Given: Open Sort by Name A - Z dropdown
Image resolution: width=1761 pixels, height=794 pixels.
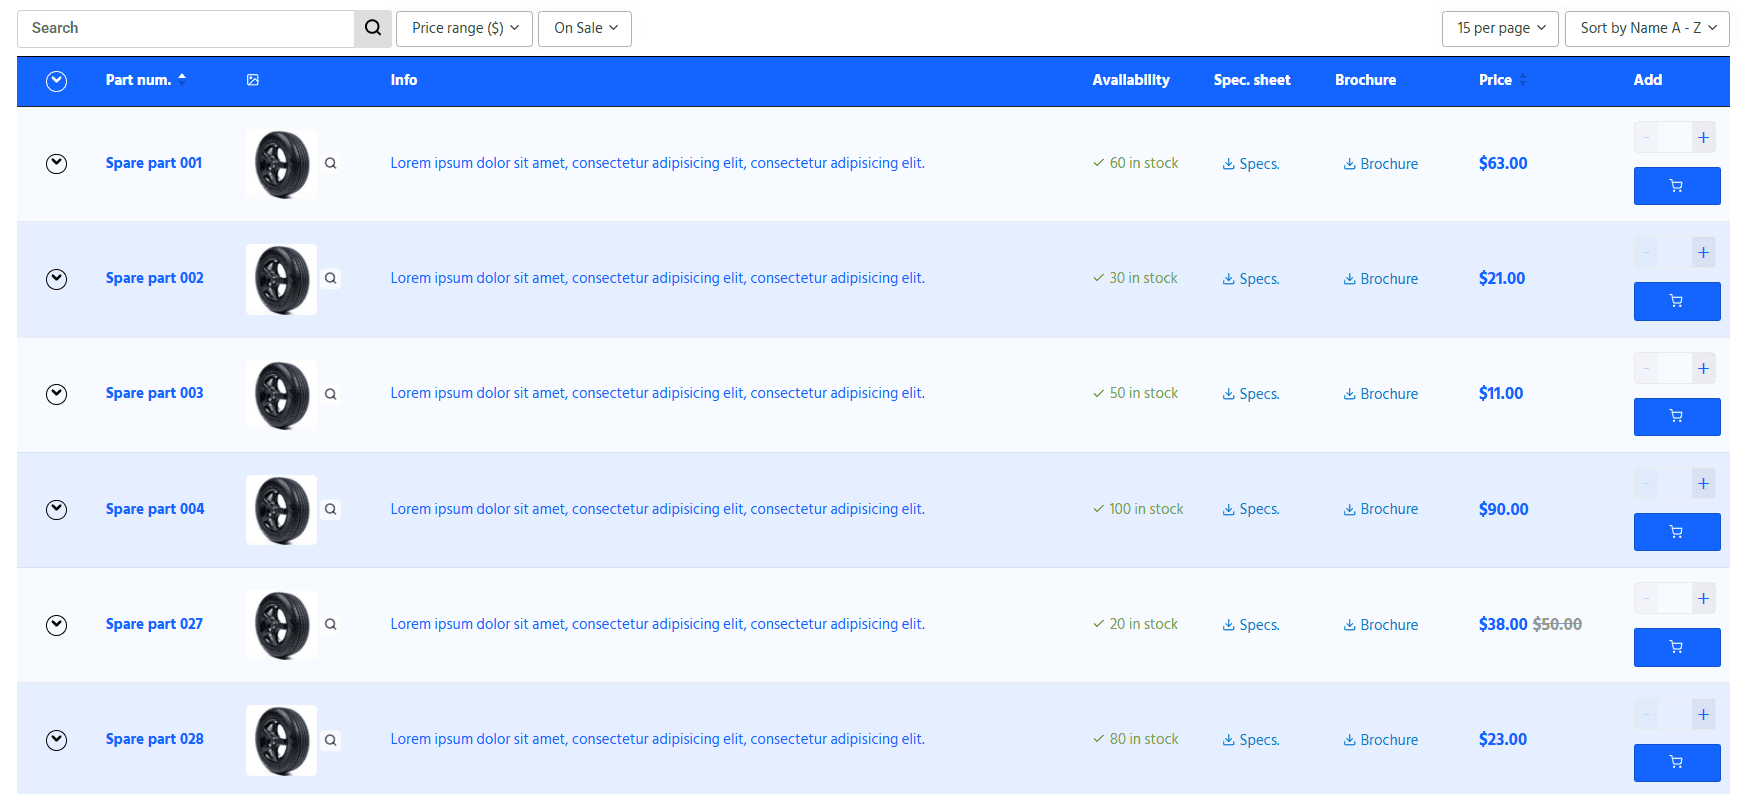Looking at the screenshot, I should coord(1647,28).
